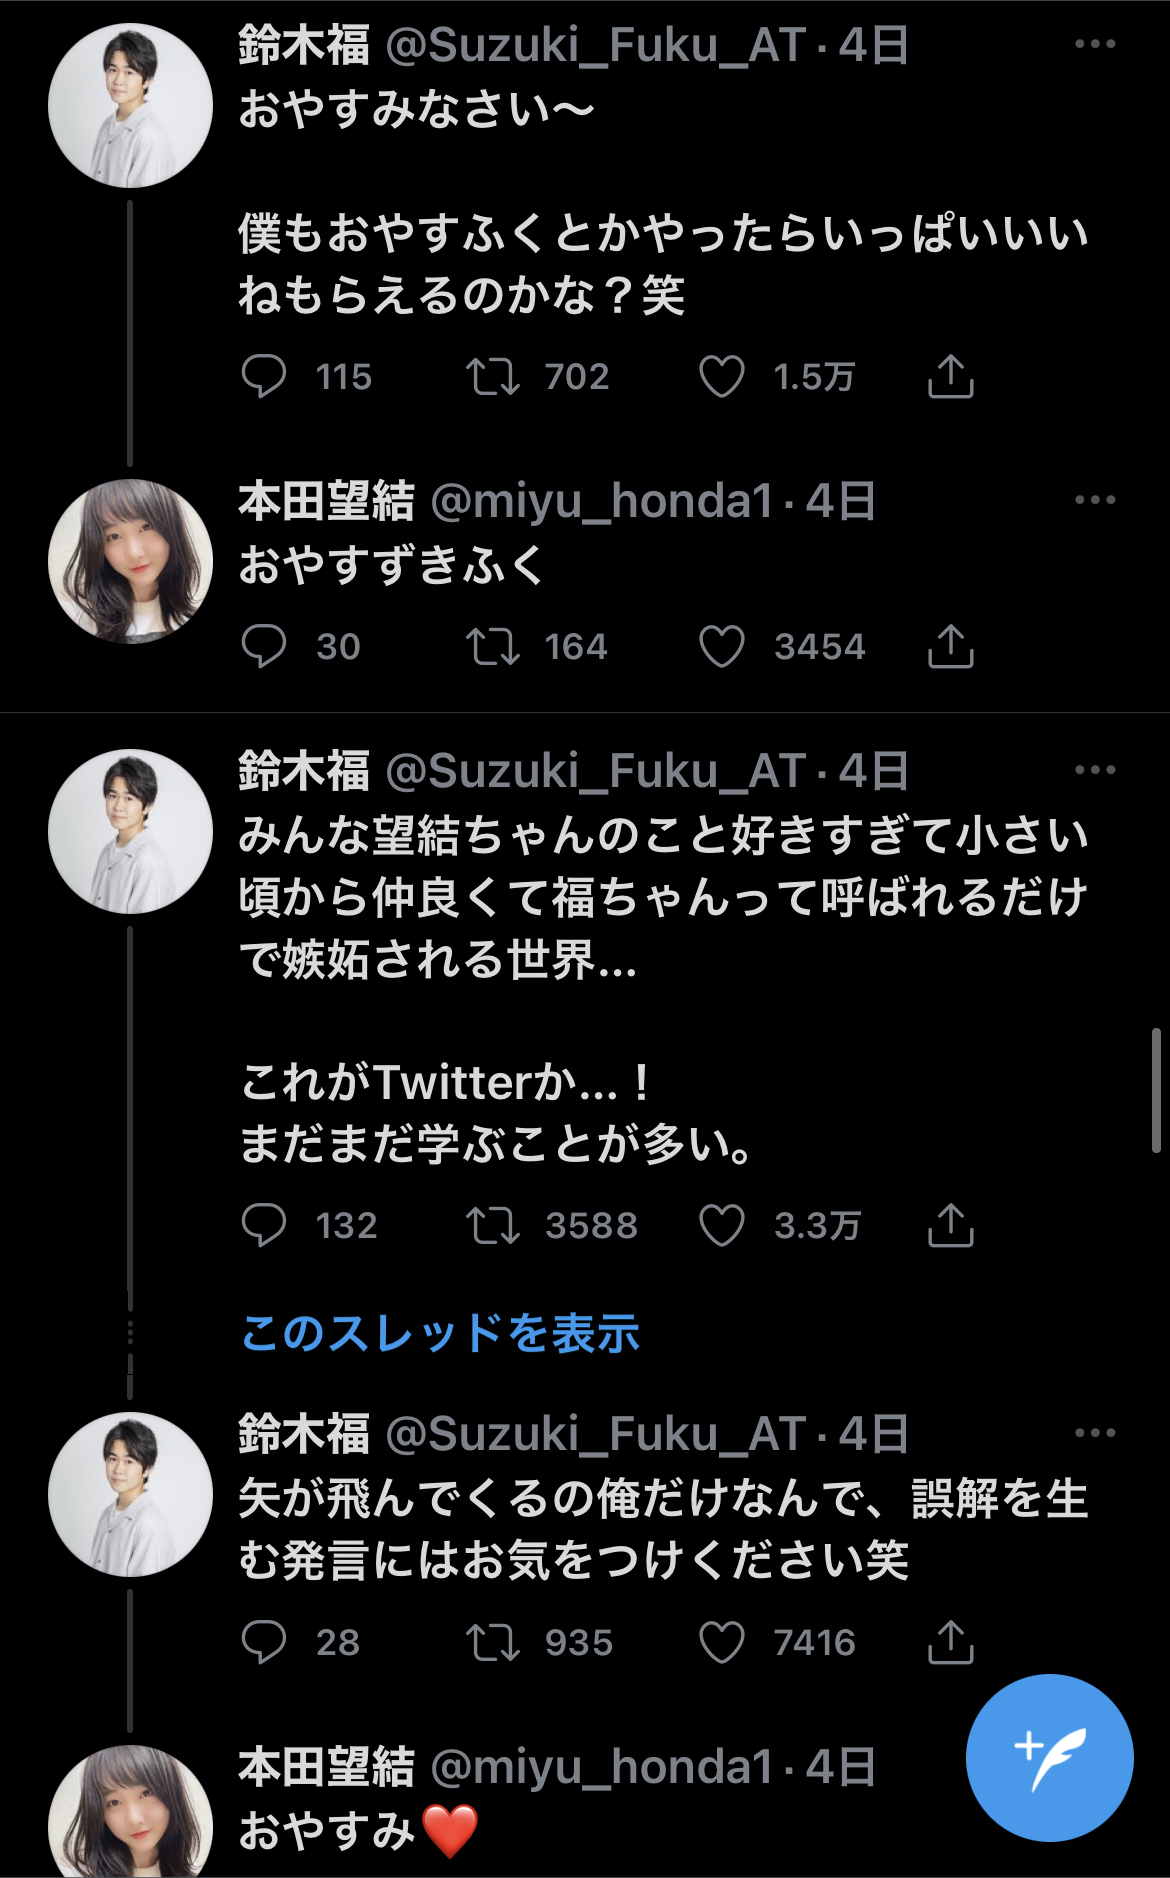The image size is (1170, 1878).
Task: Open options menu on the おやすずきふく tweet
Action: [x=1095, y=500]
